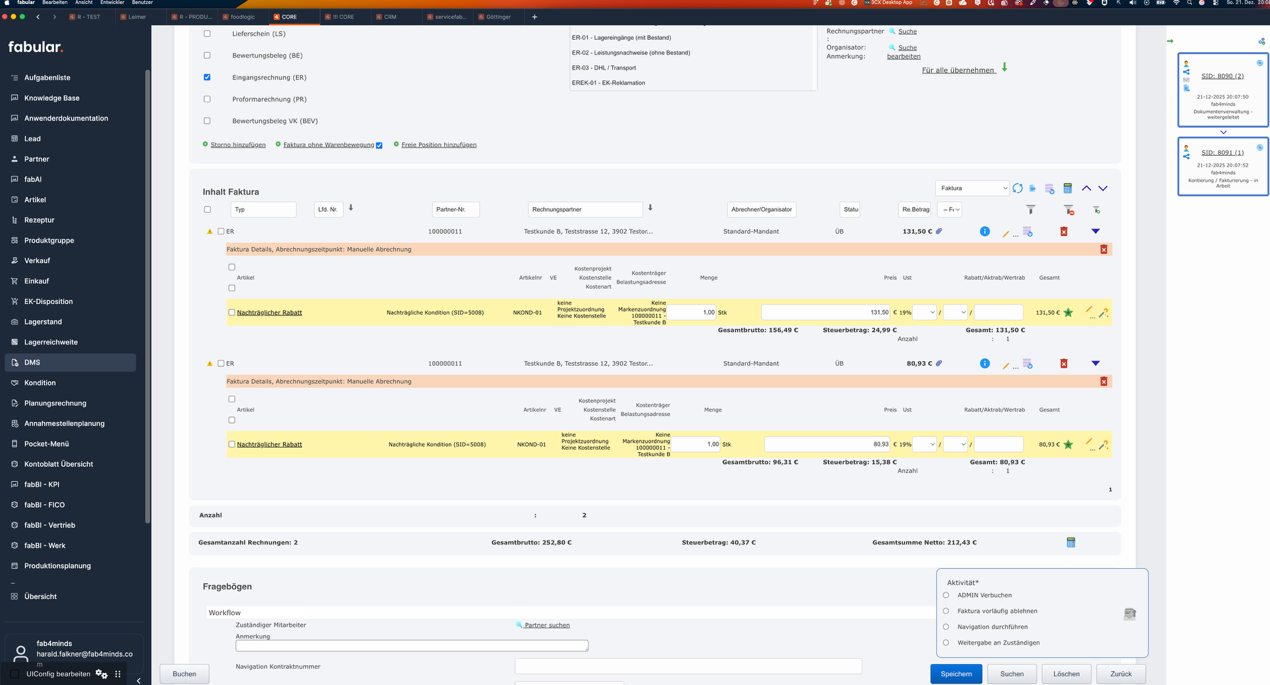Open the UIConfig gear icon in bottom bar
The image size is (1270, 685).
pyautogui.click(x=101, y=674)
